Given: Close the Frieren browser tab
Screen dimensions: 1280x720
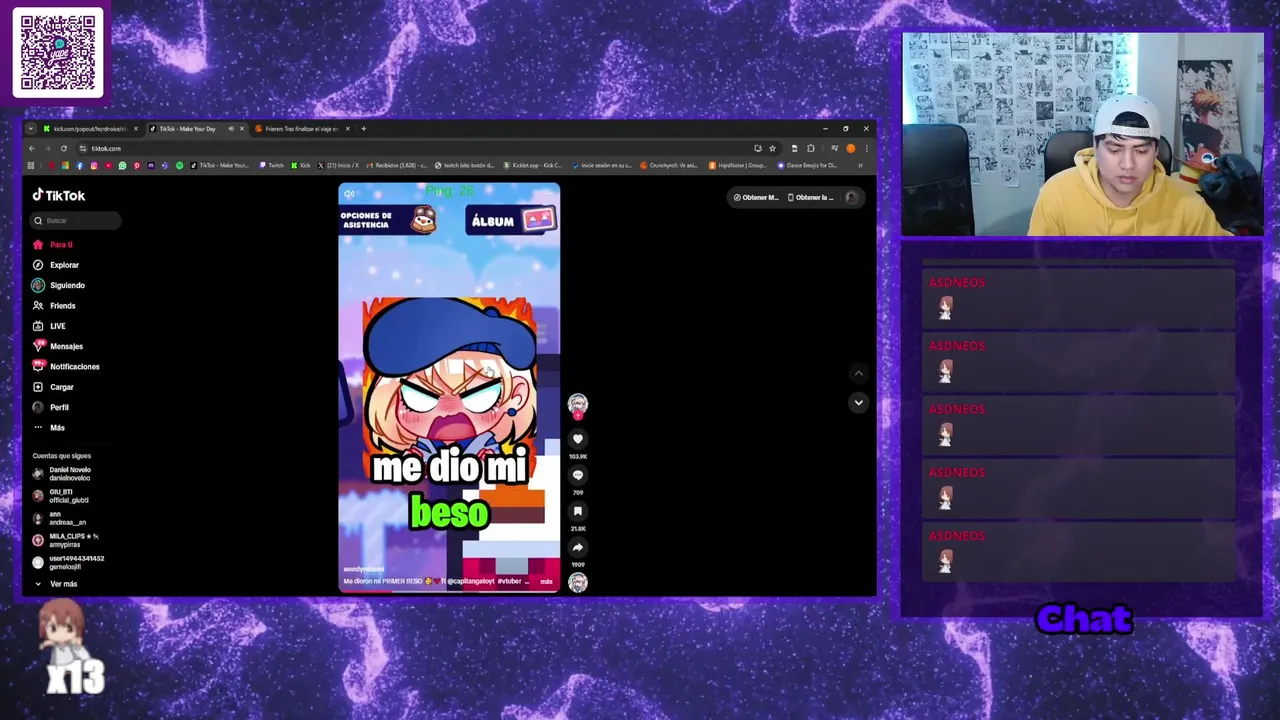Looking at the screenshot, I should click(347, 128).
